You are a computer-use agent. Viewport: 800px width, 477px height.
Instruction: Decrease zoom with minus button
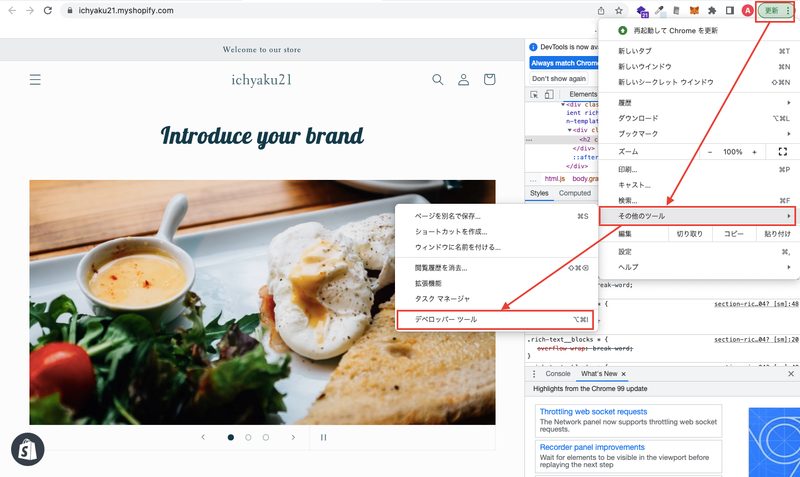(x=710, y=152)
